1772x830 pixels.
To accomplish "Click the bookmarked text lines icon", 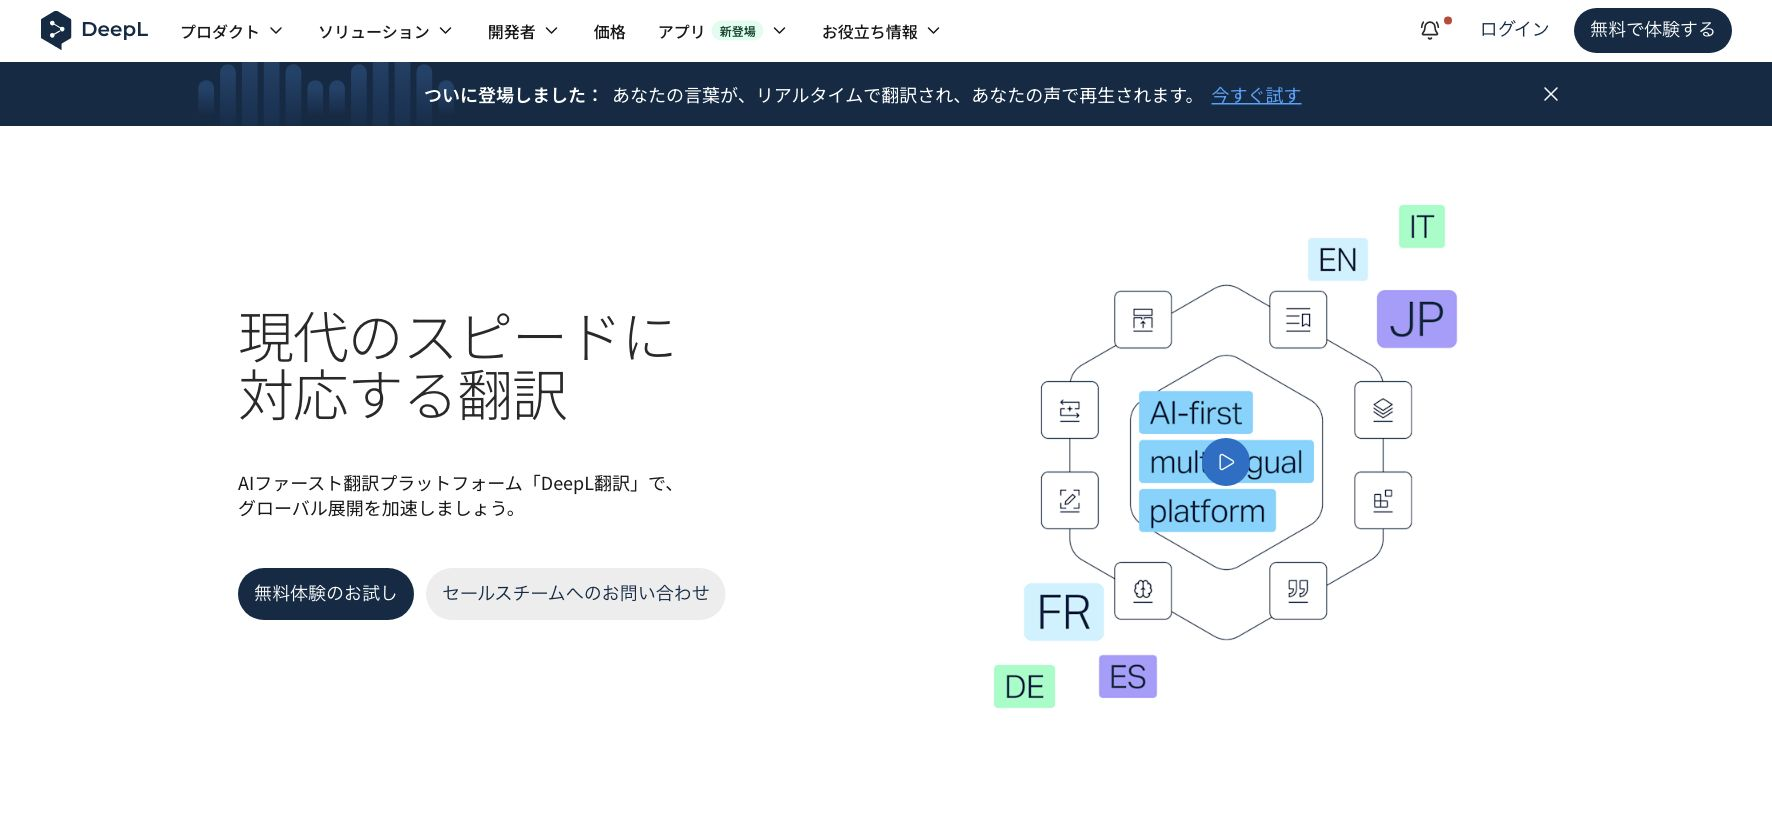I will (x=1298, y=320).
